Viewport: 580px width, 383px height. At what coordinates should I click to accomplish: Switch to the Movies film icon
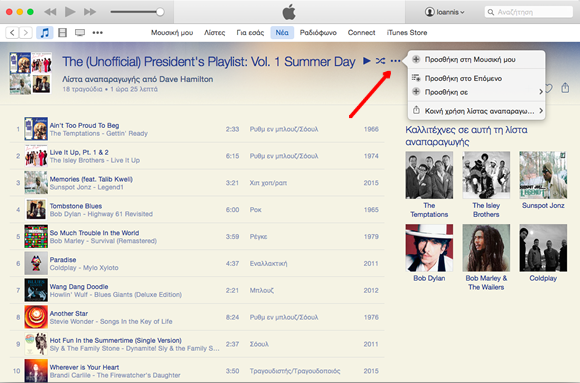coord(63,33)
